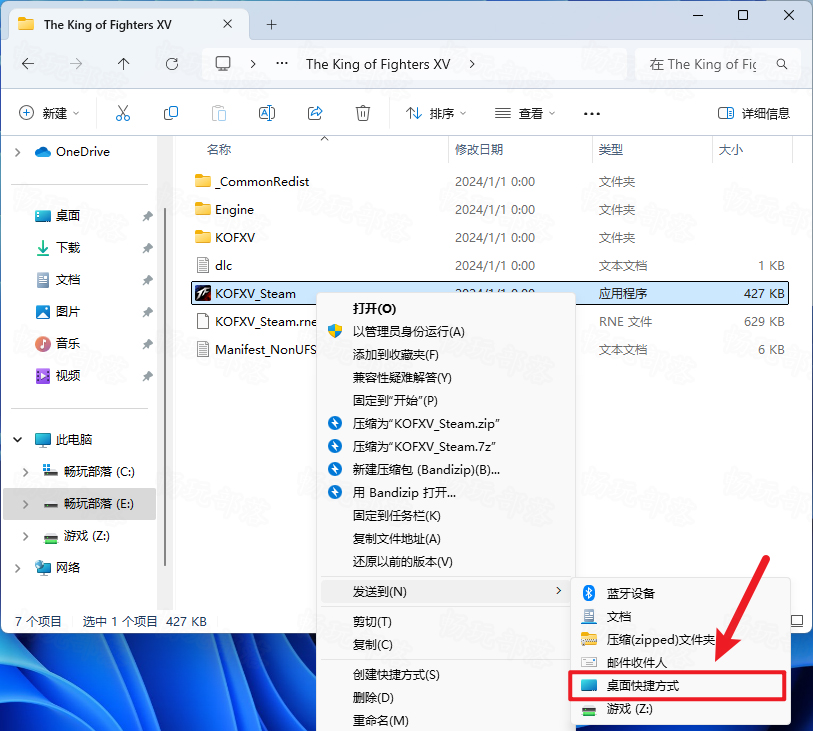
Task: Click the chevron after The King of Fighters XV breadcrumb
Action: pos(472,64)
